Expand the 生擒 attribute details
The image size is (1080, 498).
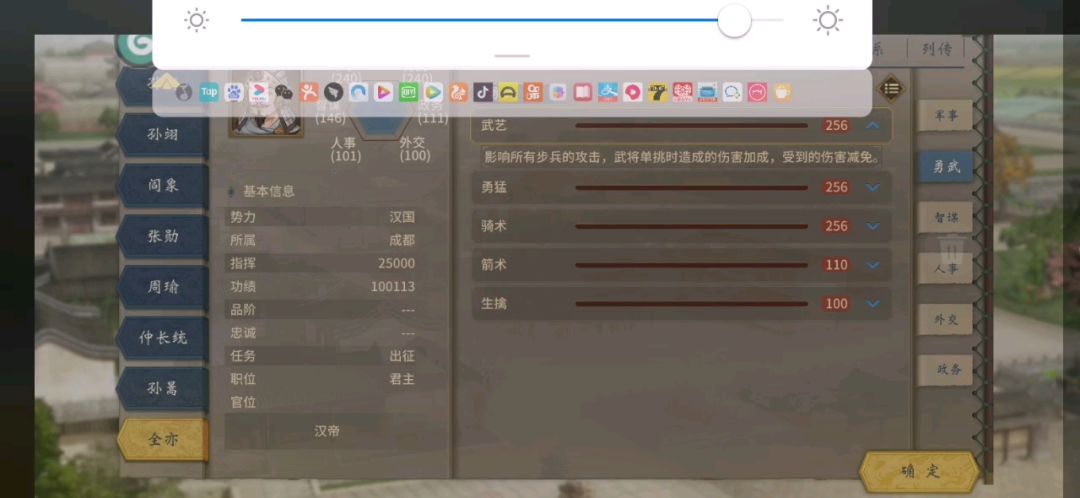click(x=873, y=304)
